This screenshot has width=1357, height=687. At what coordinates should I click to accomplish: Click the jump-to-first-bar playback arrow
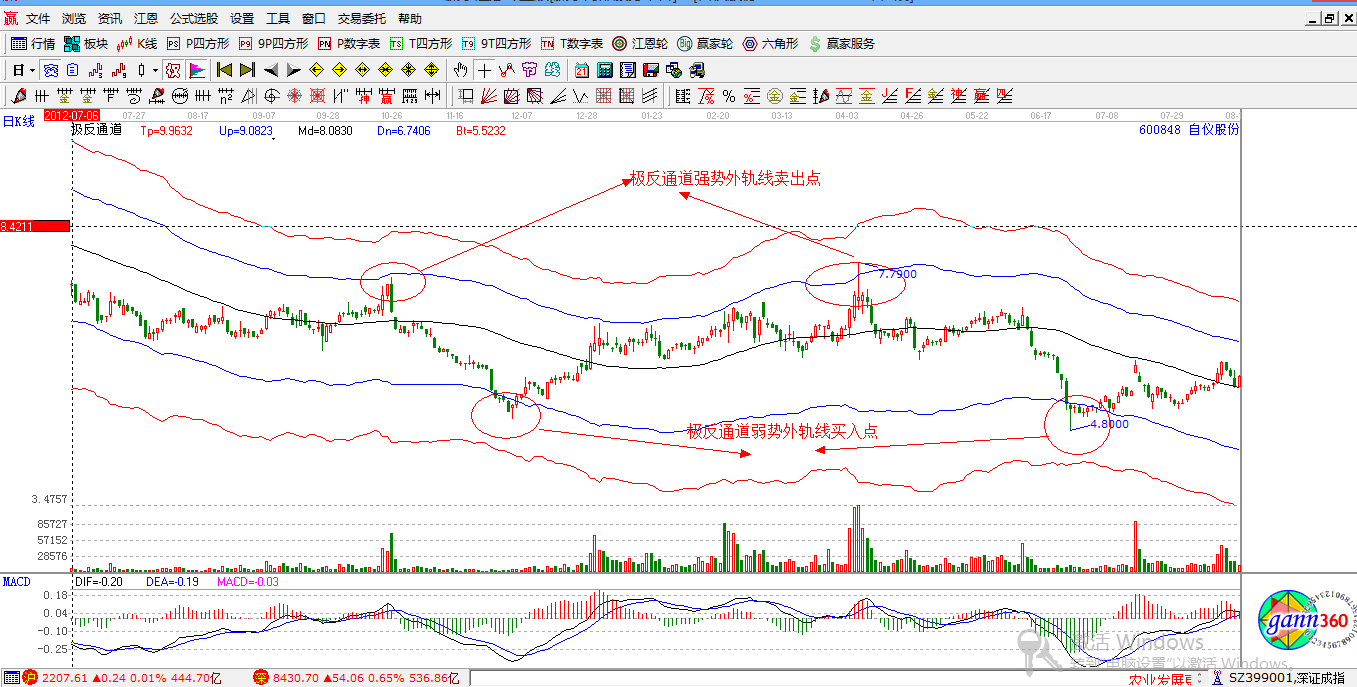(223, 70)
